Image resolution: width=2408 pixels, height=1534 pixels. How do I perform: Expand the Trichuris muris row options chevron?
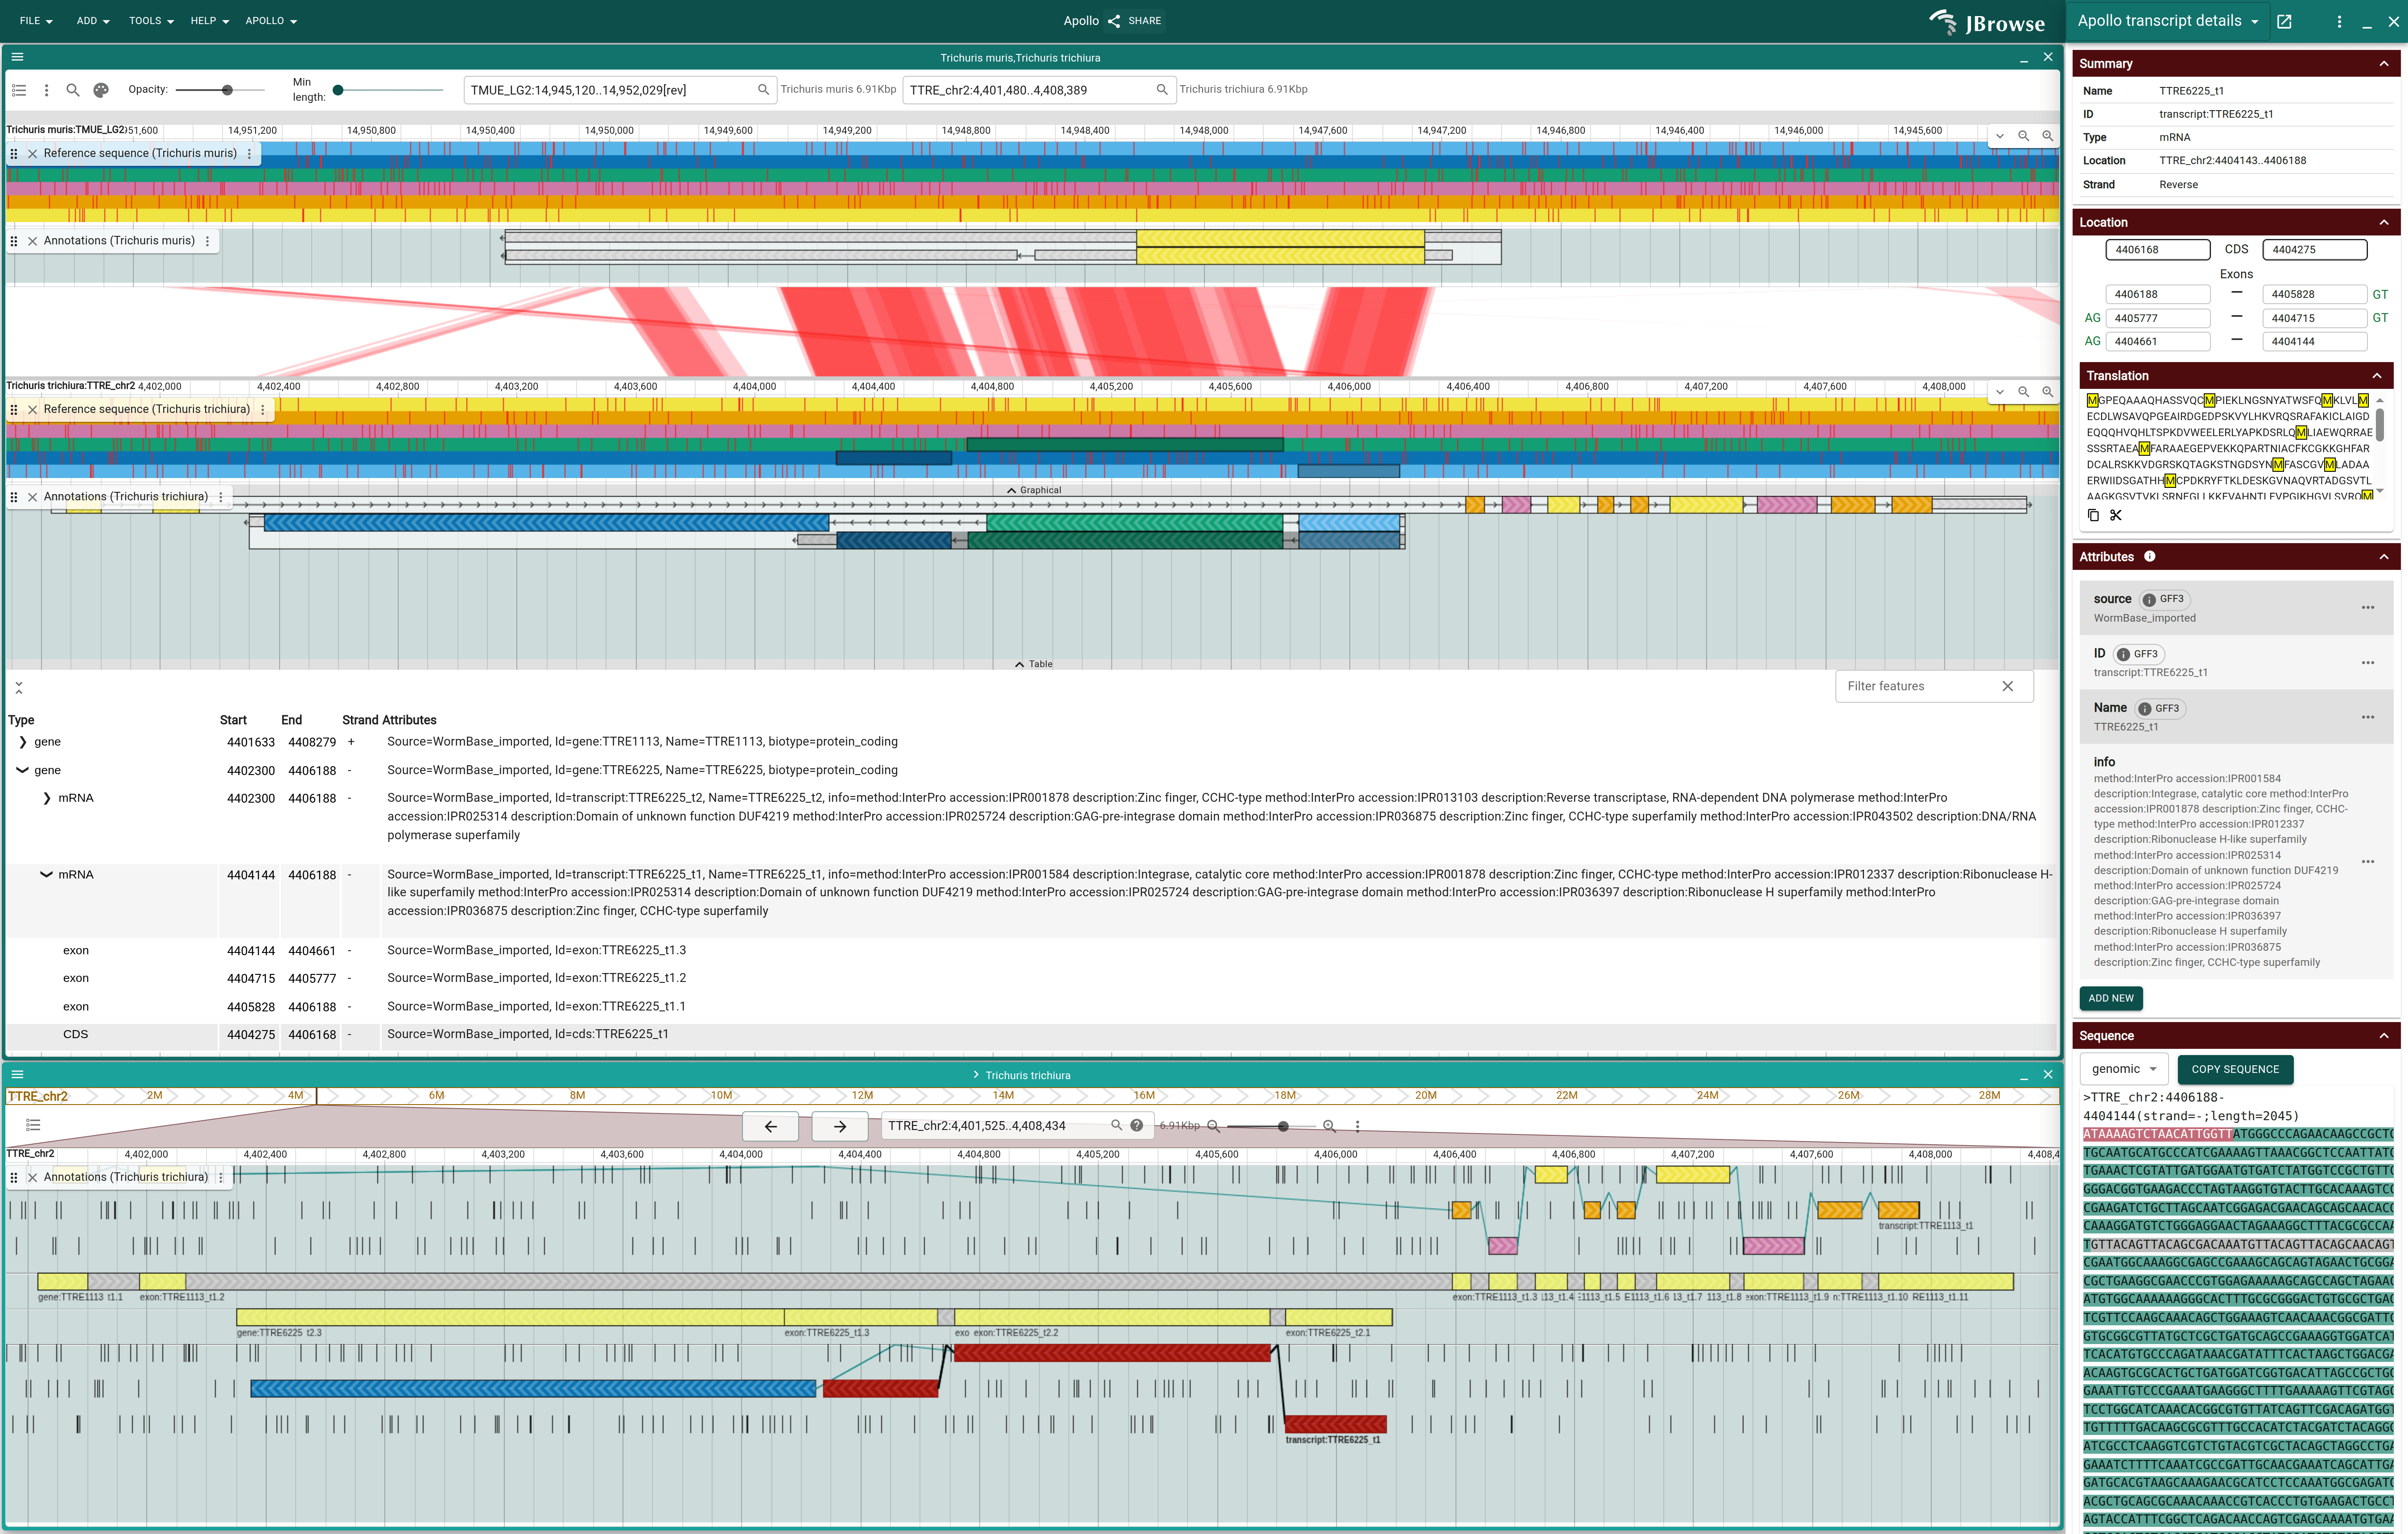pyautogui.click(x=2000, y=136)
